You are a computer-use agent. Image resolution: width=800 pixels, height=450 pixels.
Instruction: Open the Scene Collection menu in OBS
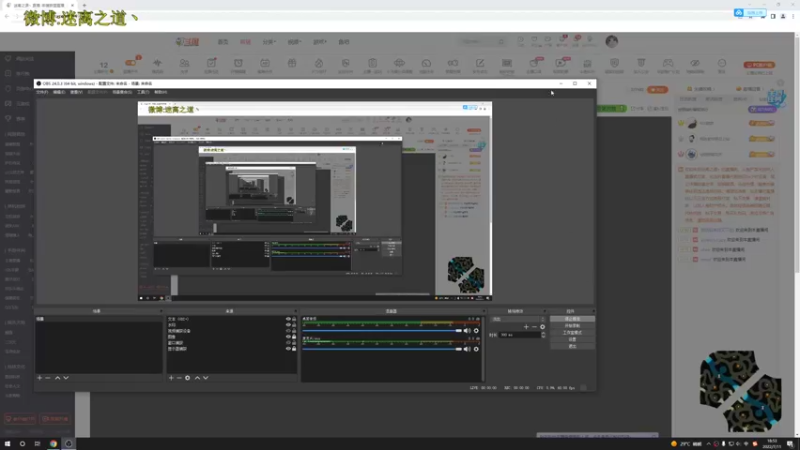pos(122,92)
